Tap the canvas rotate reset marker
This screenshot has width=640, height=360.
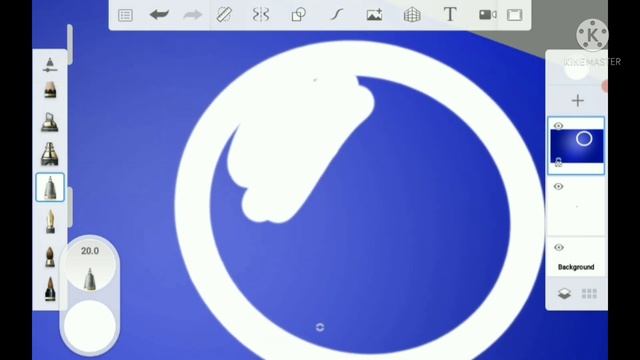tap(320, 327)
